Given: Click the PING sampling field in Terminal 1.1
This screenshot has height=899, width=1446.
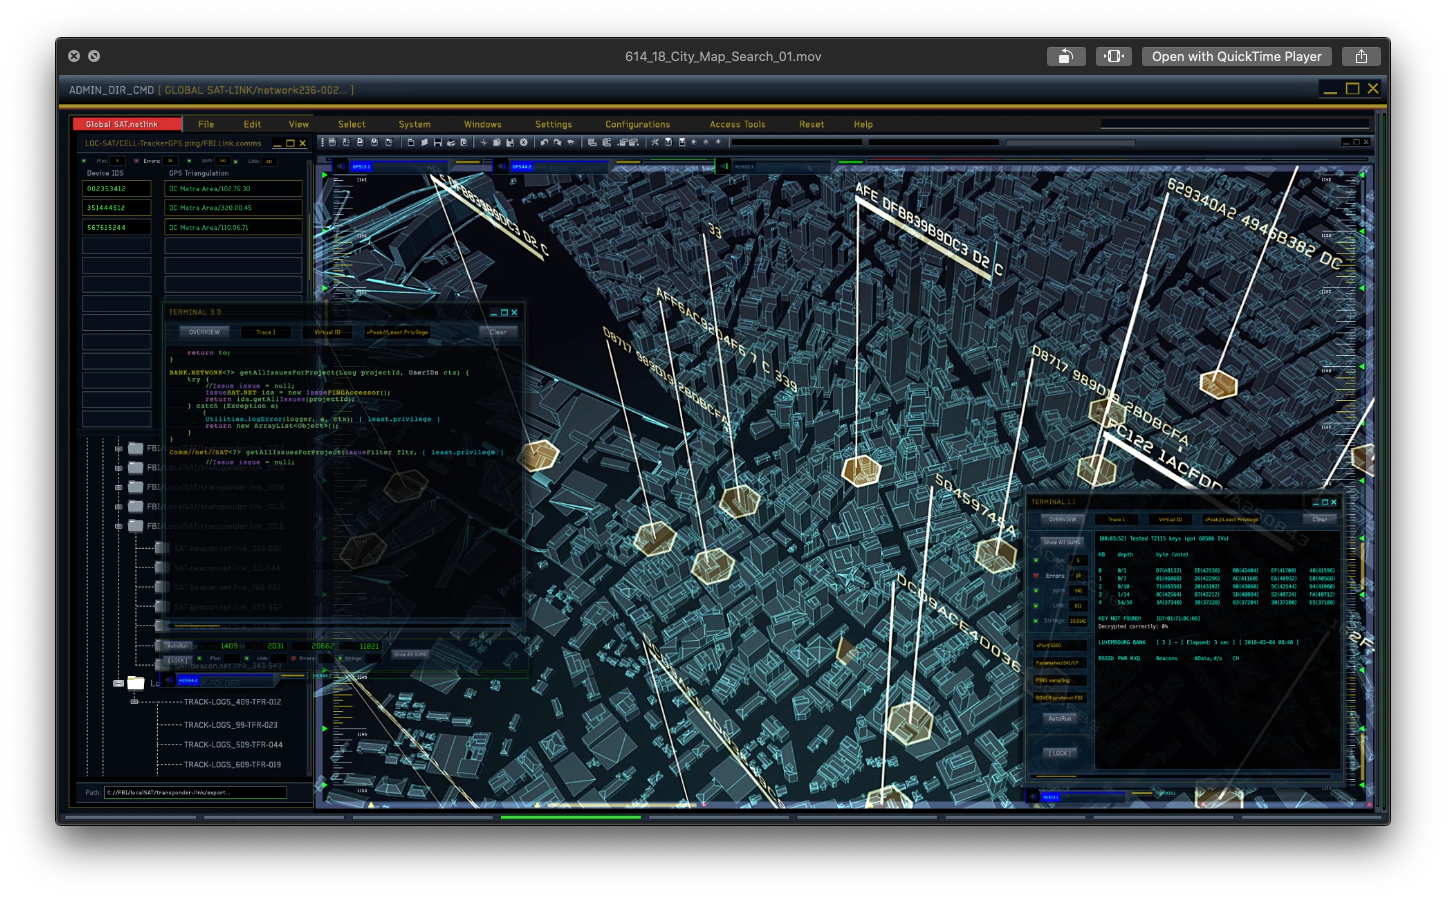Looking at the screenshot, I should coord(1059,680).
